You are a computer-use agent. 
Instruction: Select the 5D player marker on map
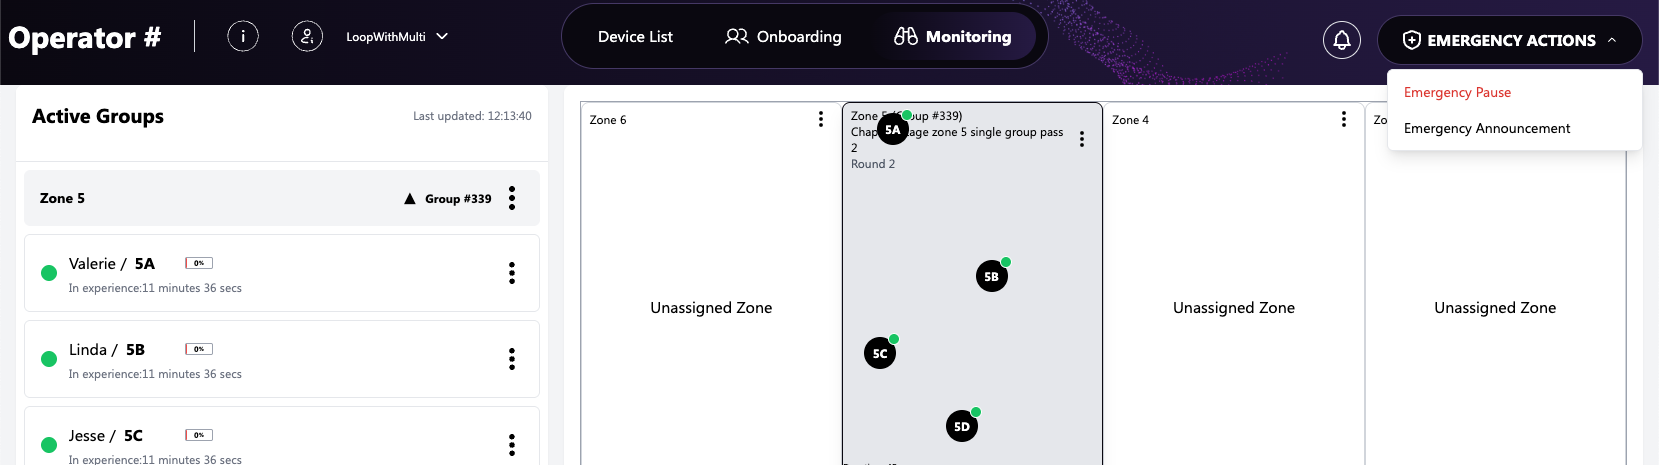[961, 427]
